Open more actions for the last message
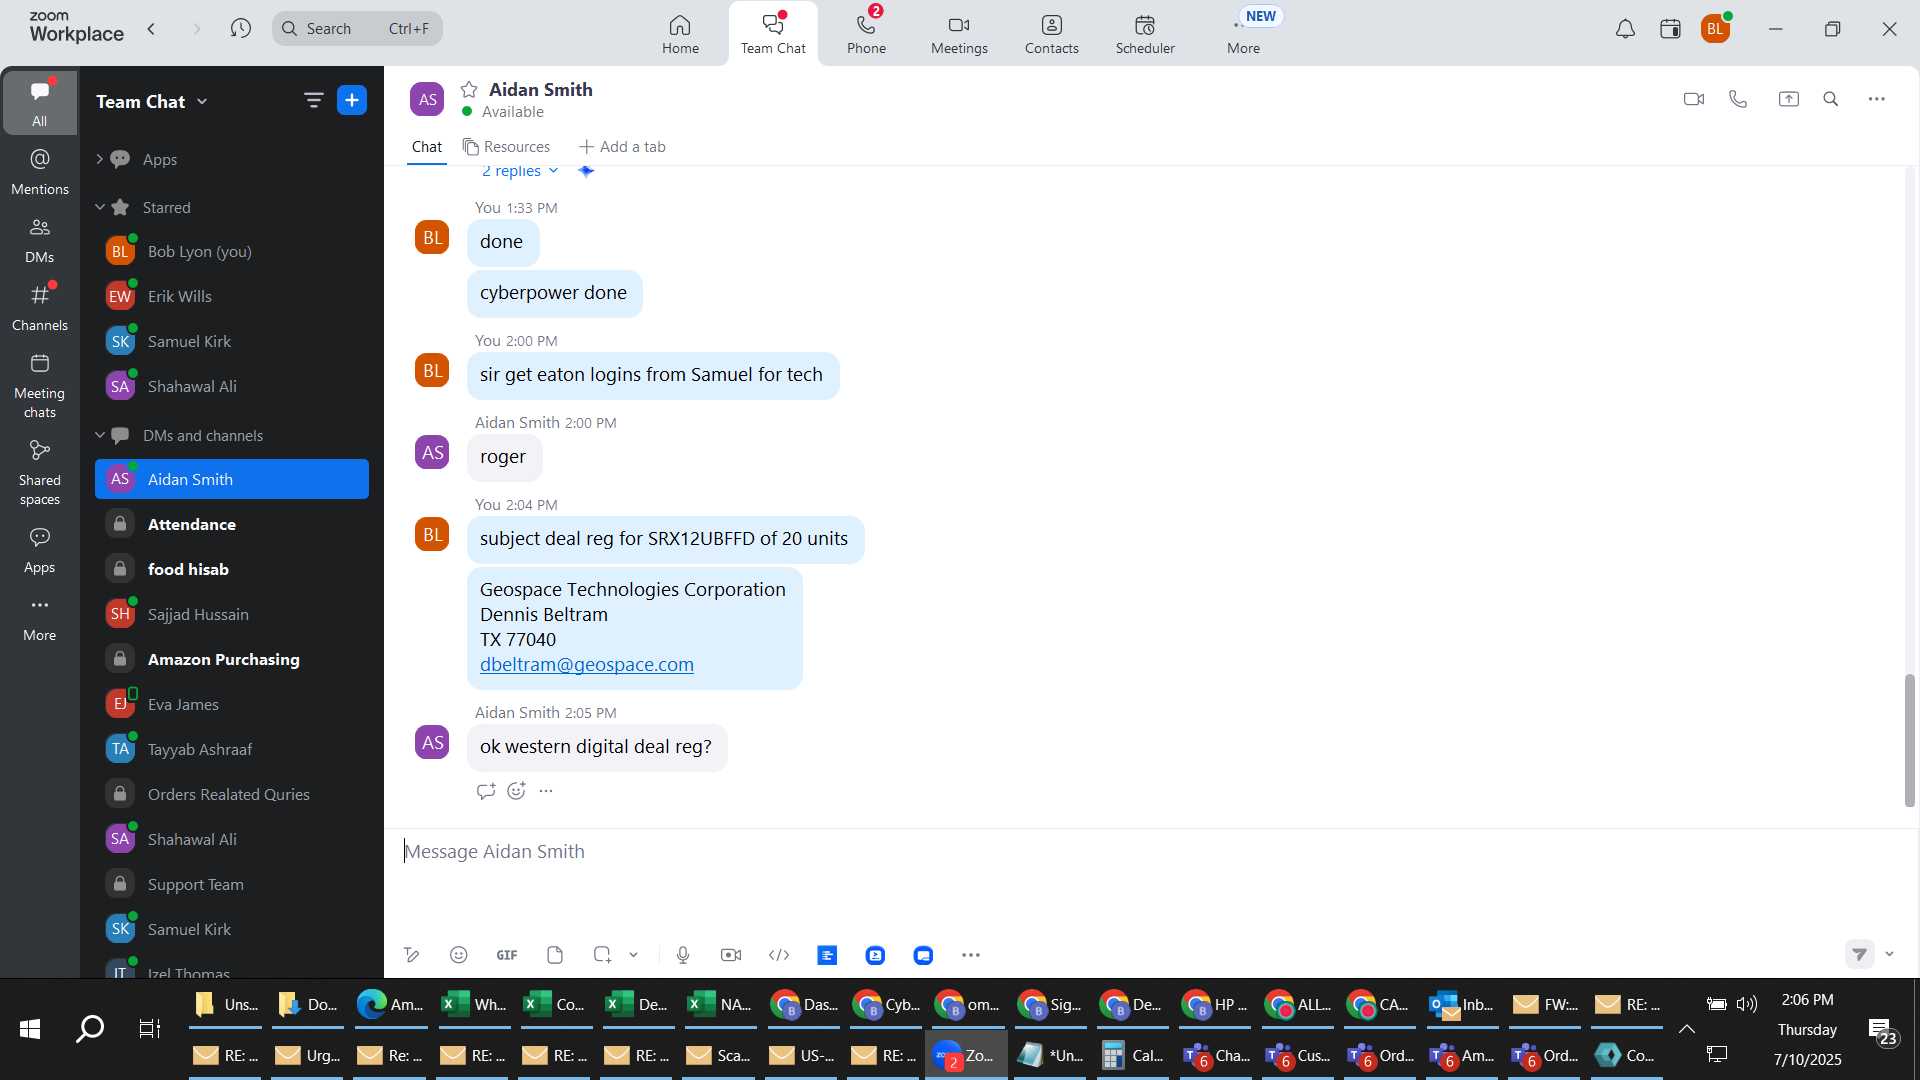This screenshot has width=1920, height=1080. (x=546, y=791)
